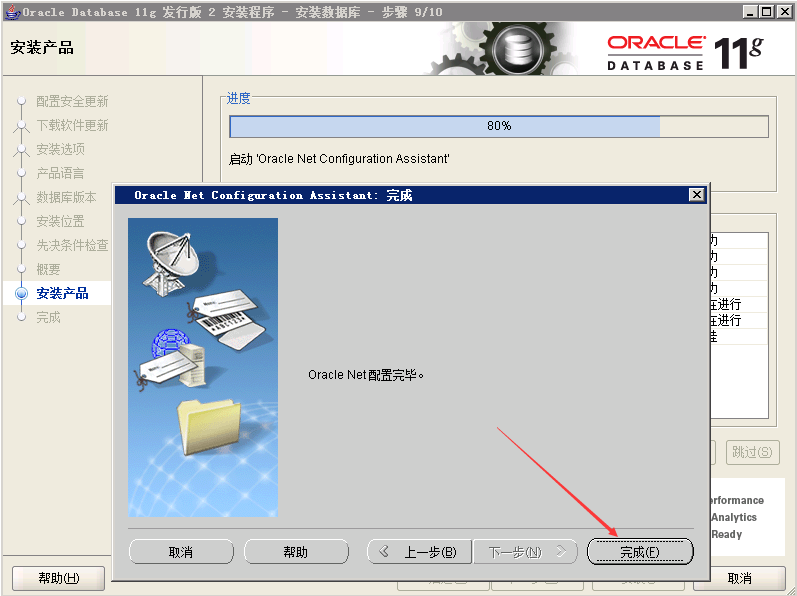Select the 数据库版本 step
797x596 pixels.
66,197
